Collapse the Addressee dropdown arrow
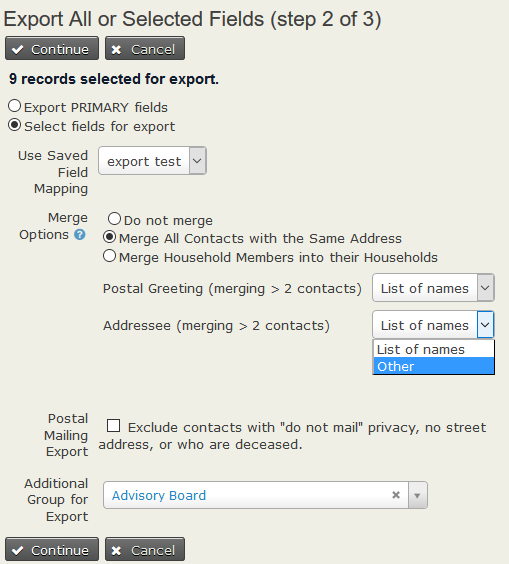This screenshot has height=564, width=509. coord(485,325)
